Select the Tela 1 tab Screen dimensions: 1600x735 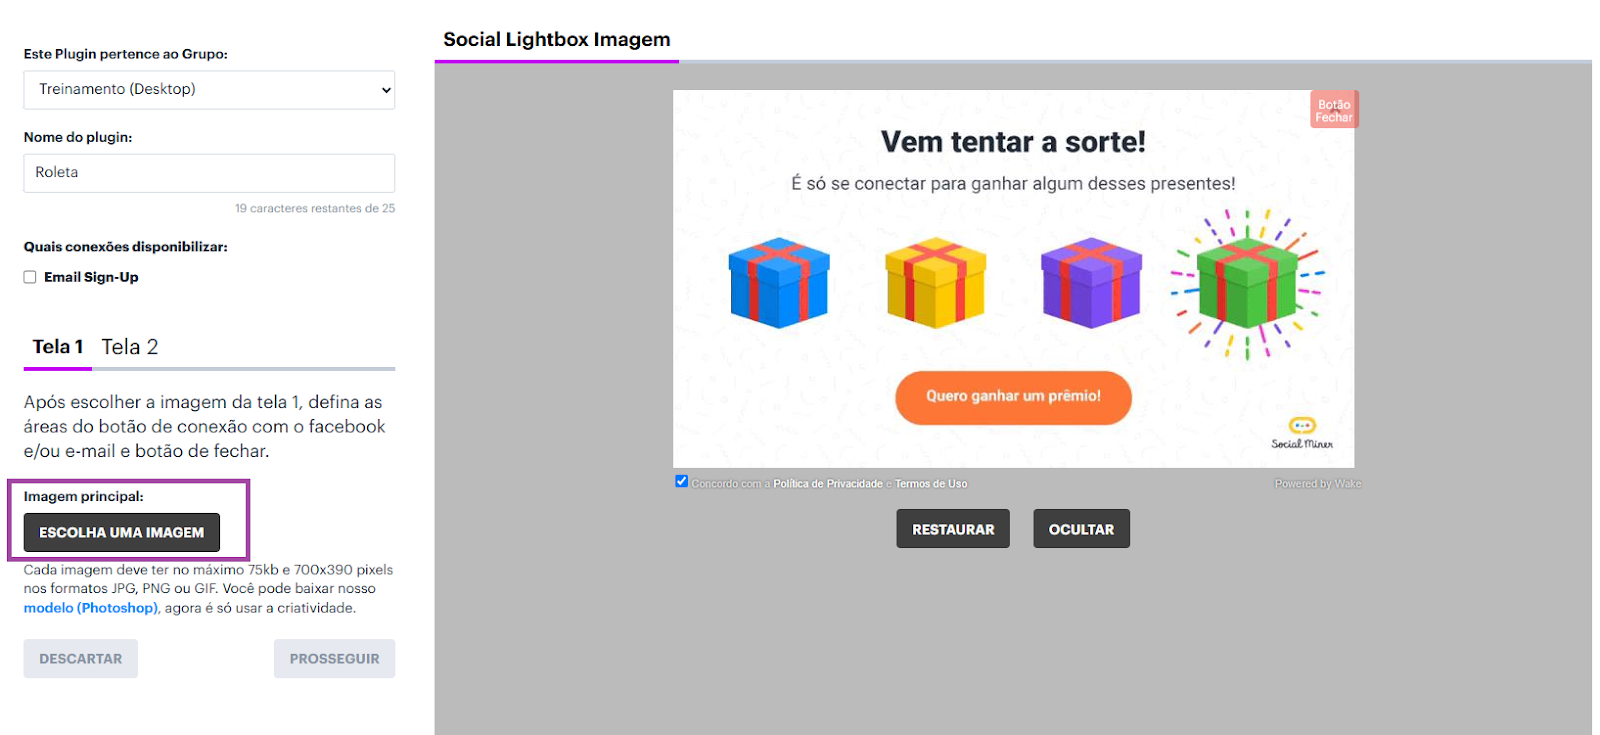(x=58, y=347)
